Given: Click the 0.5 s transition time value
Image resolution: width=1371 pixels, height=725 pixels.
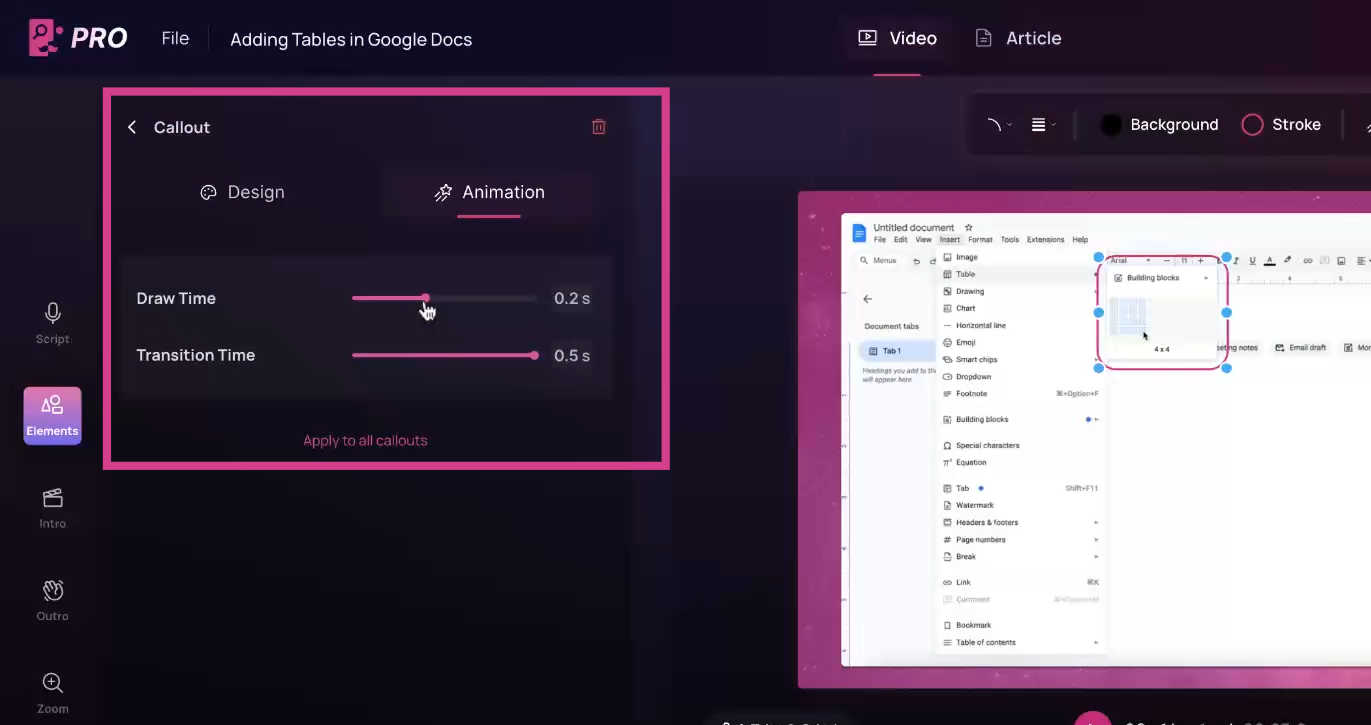Looking at the screenshot, I should pos(572,355).
